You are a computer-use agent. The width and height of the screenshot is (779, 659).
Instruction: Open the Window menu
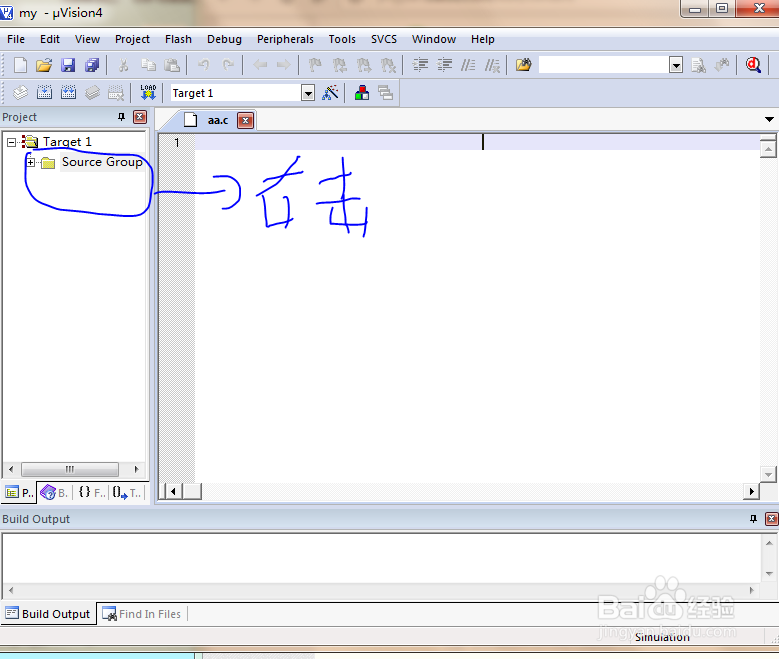click(434, 39)
